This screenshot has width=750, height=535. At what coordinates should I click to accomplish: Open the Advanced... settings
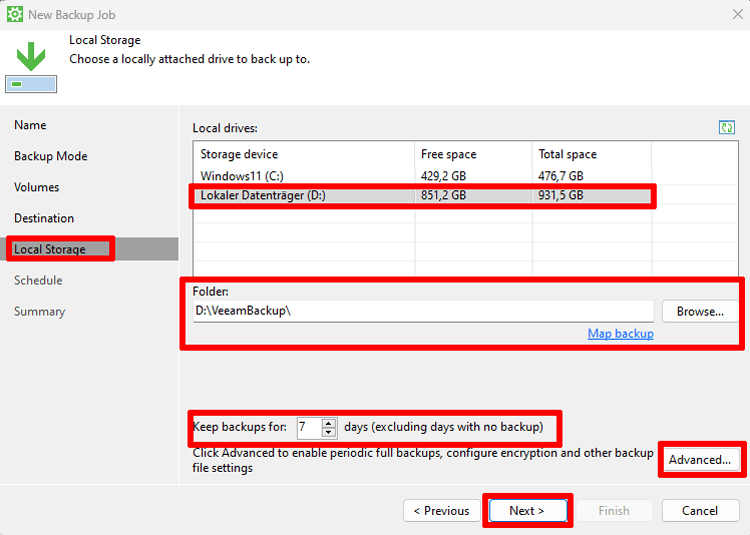pos(700,459)
